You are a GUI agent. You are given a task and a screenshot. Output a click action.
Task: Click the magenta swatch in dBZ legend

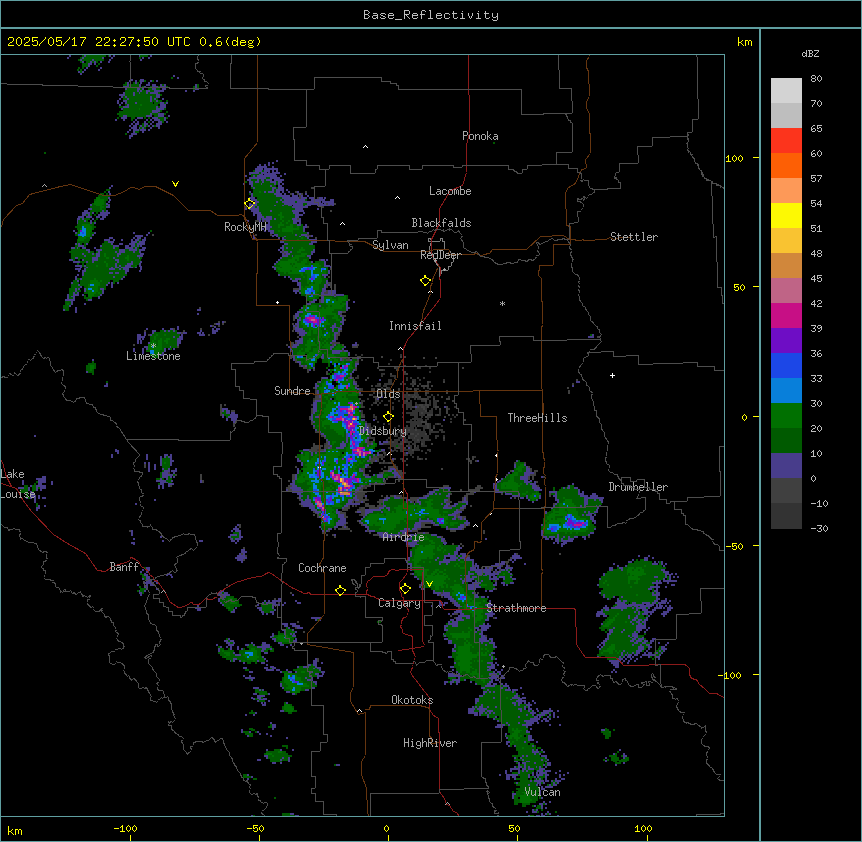(786, 315)
